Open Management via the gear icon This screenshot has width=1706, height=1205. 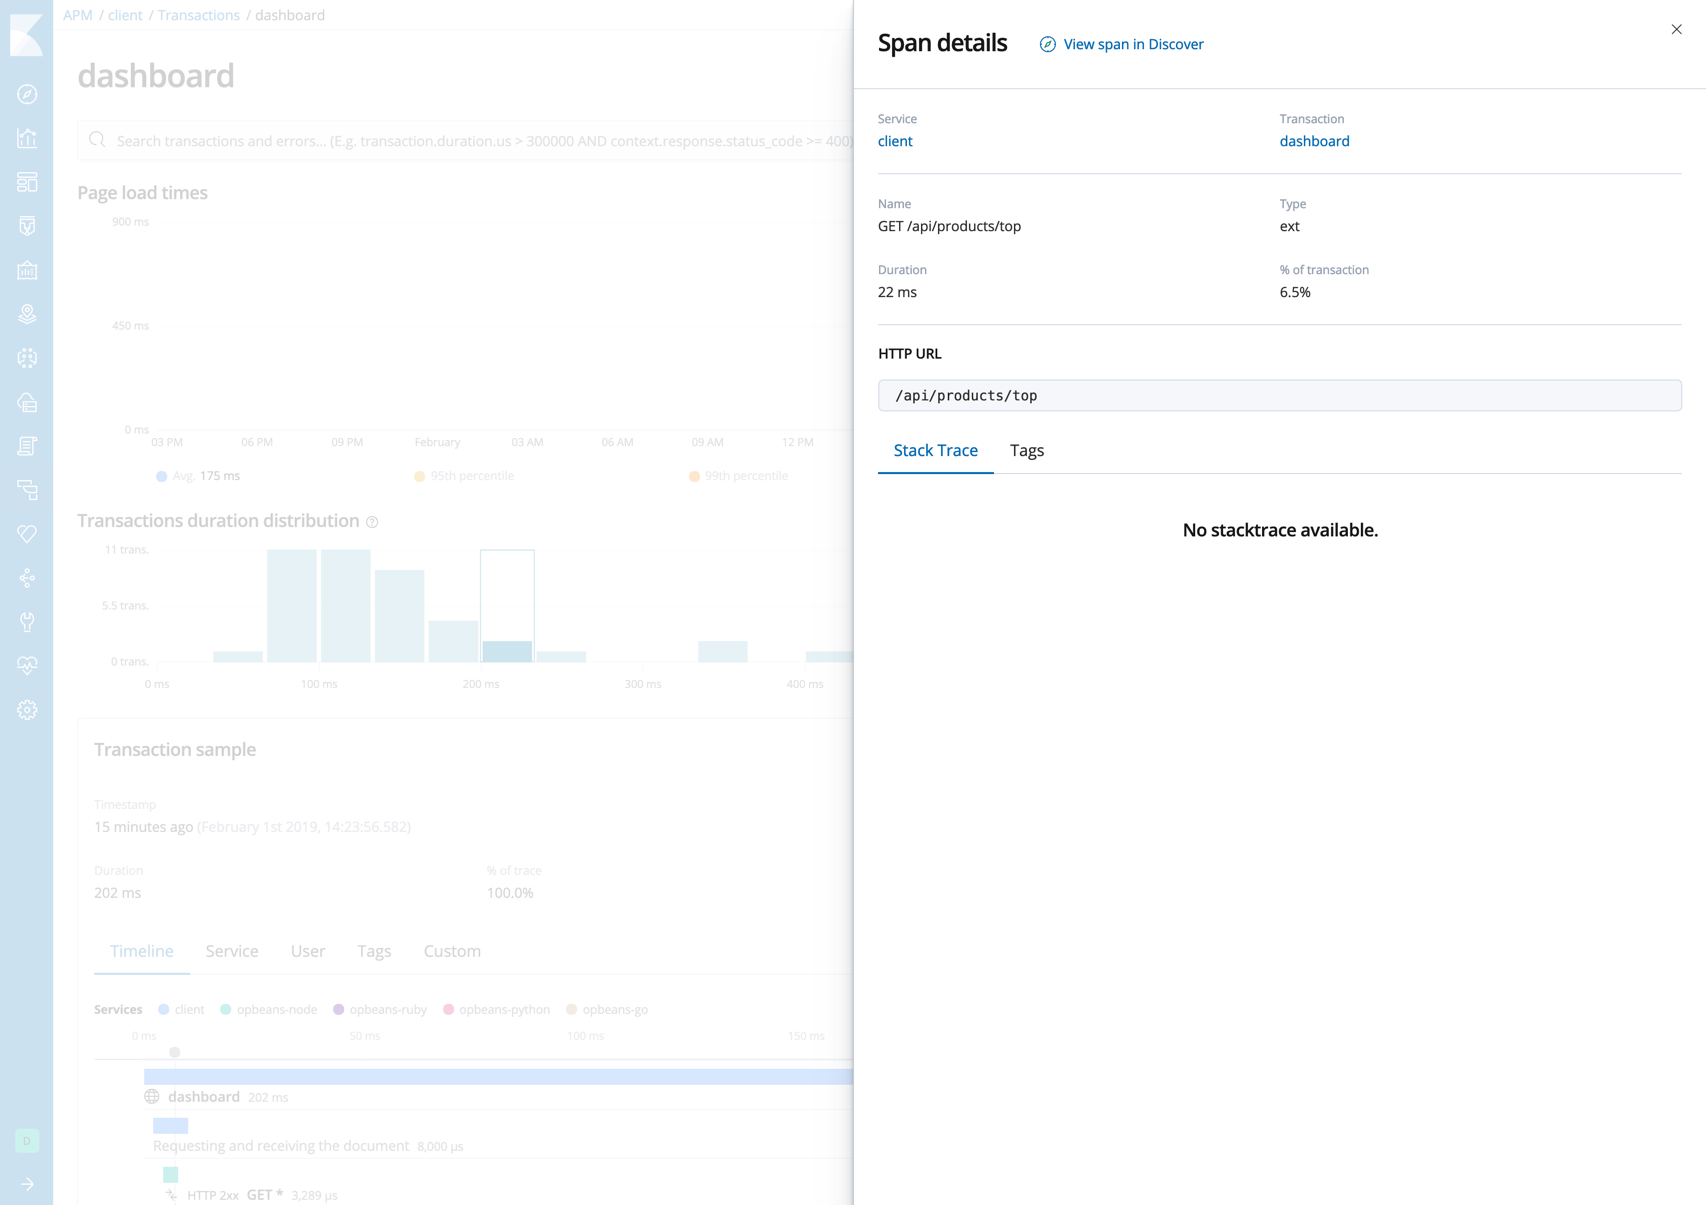click(27, 709)
